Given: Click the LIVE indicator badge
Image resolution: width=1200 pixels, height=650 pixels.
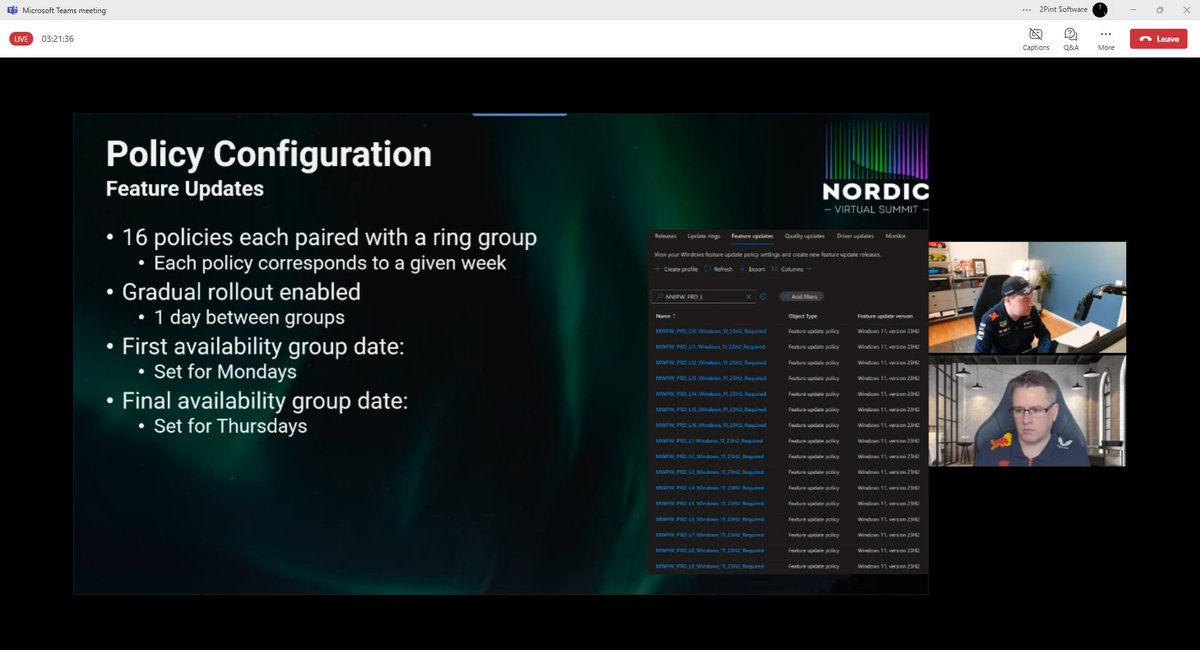Looking at the screenshot, I should [20, 38].
